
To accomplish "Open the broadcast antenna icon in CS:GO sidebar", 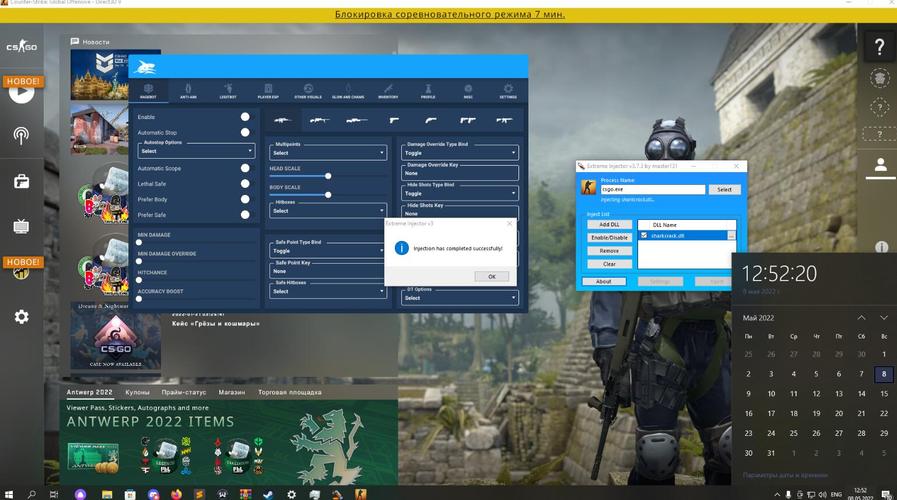I will (21, 136).
